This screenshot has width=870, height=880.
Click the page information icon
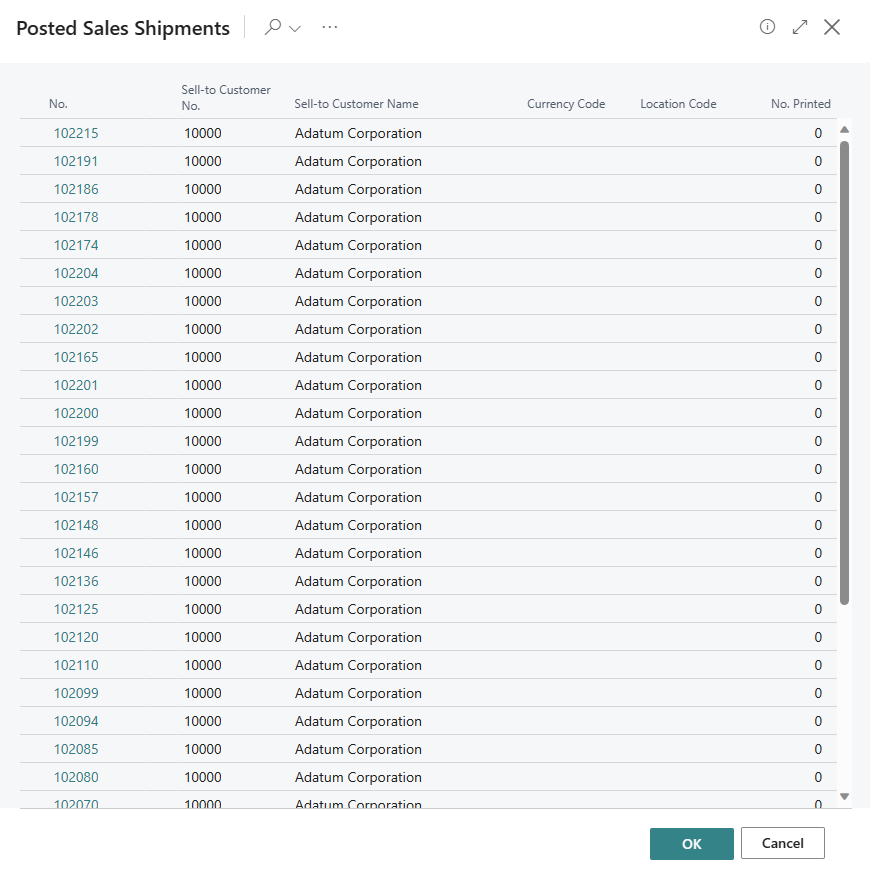click(x=767, y=28)
